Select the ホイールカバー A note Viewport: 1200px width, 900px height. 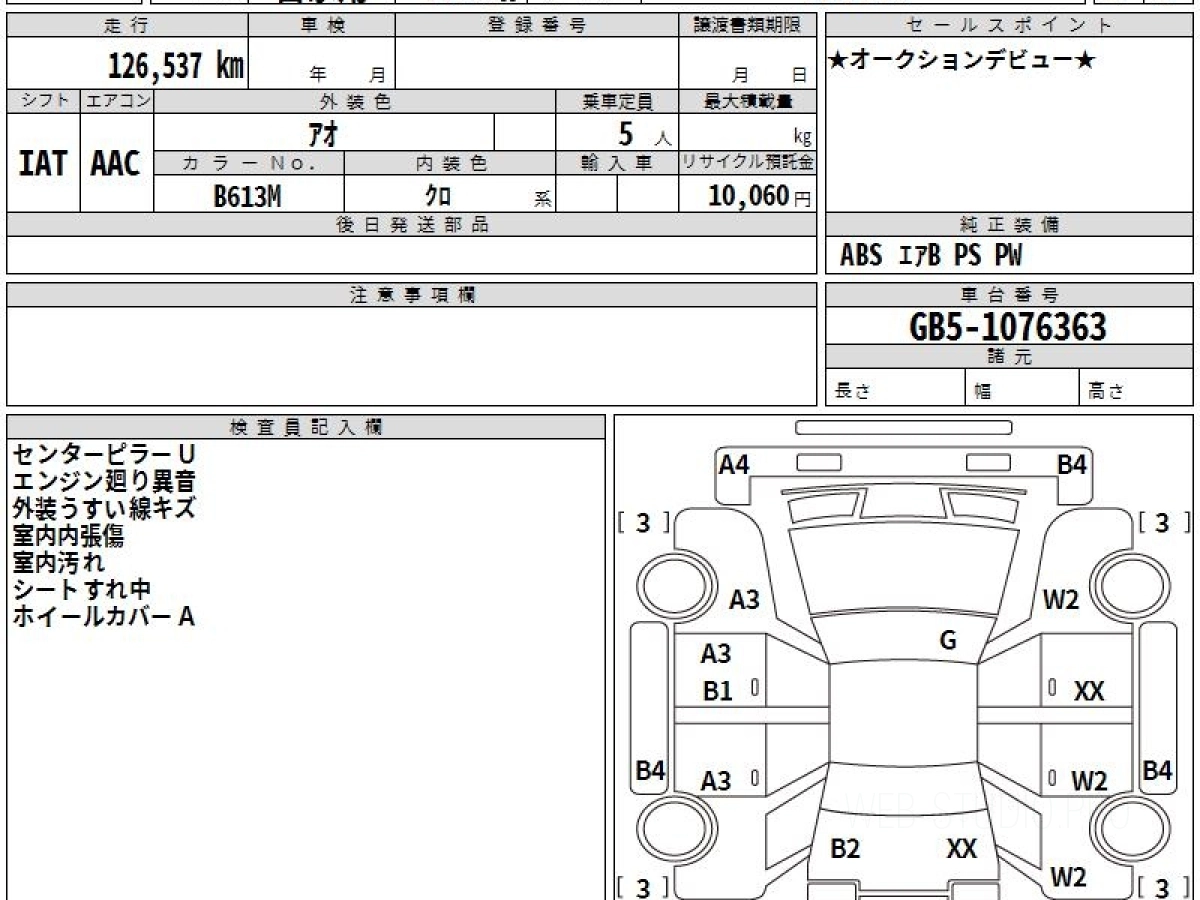[104, 616]
